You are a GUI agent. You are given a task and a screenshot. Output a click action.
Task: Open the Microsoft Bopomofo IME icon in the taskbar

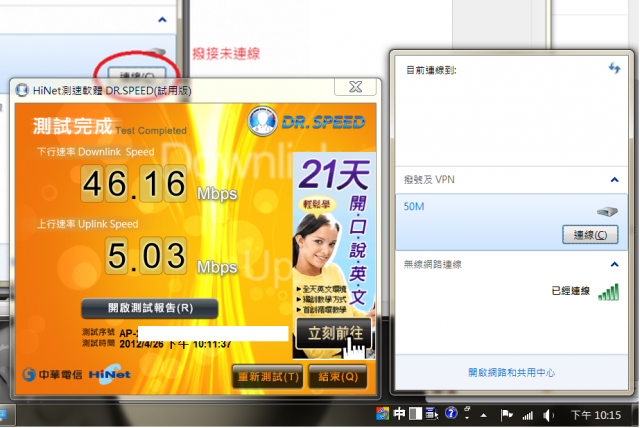[382, 414]
